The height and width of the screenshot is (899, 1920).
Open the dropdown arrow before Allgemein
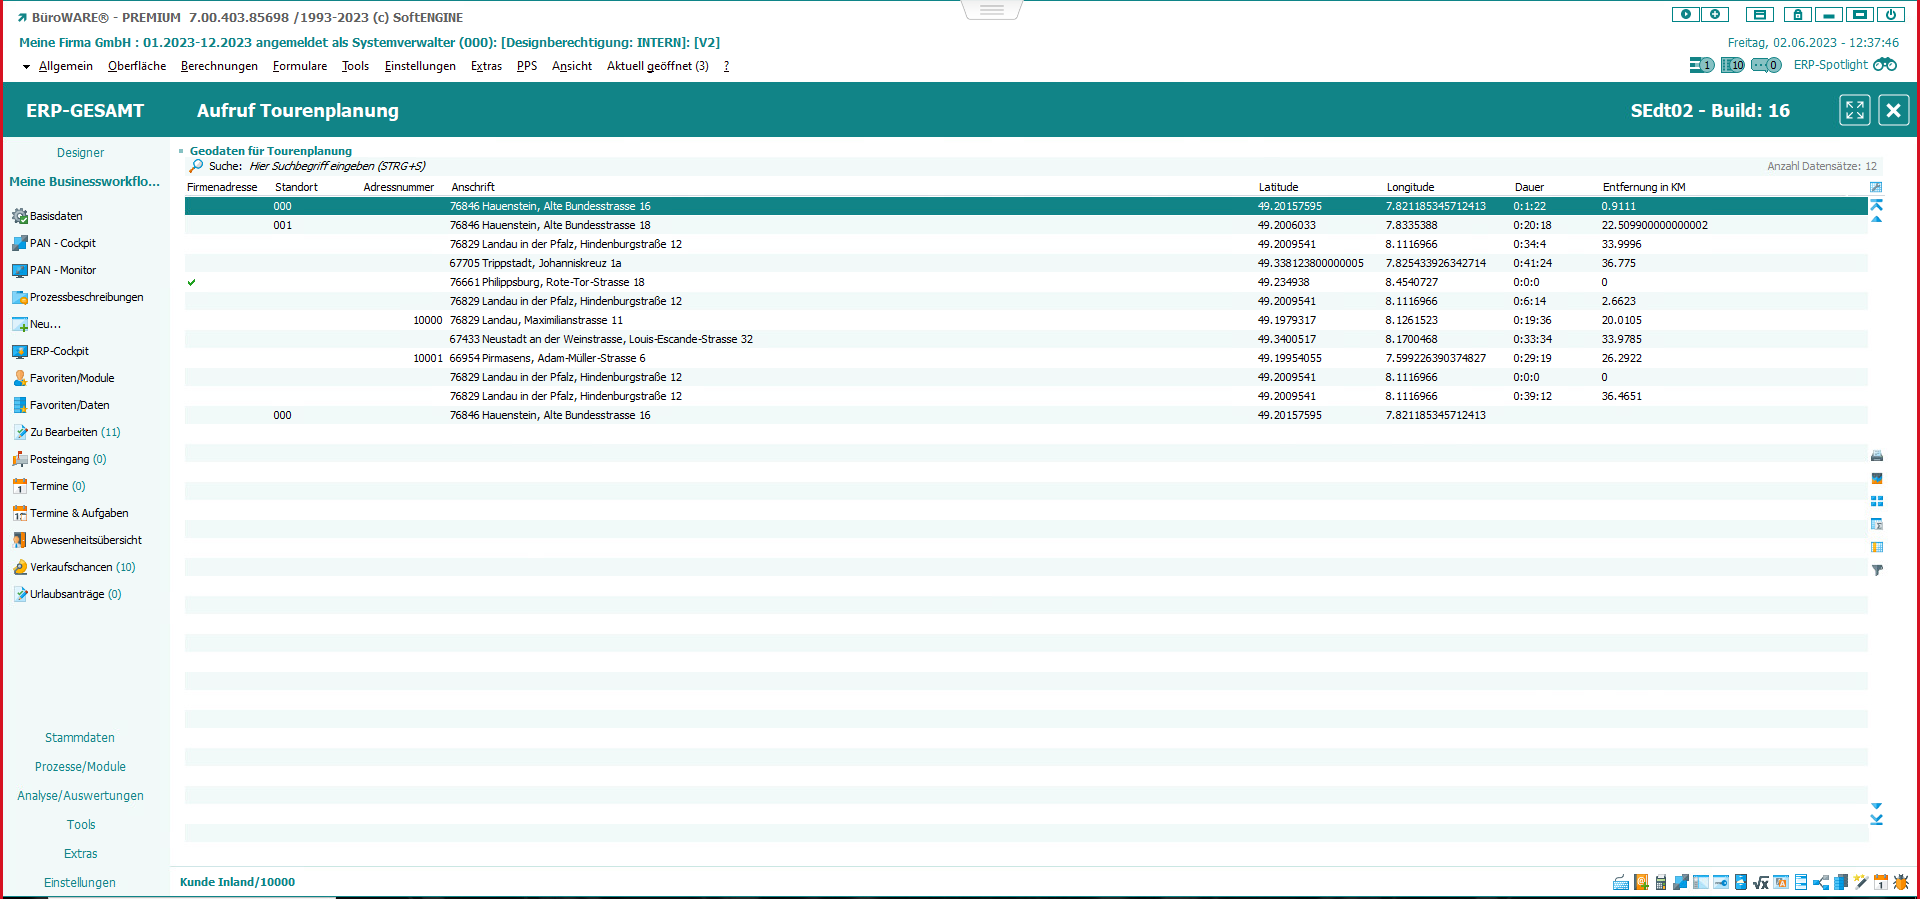click(x=26, y=67)
